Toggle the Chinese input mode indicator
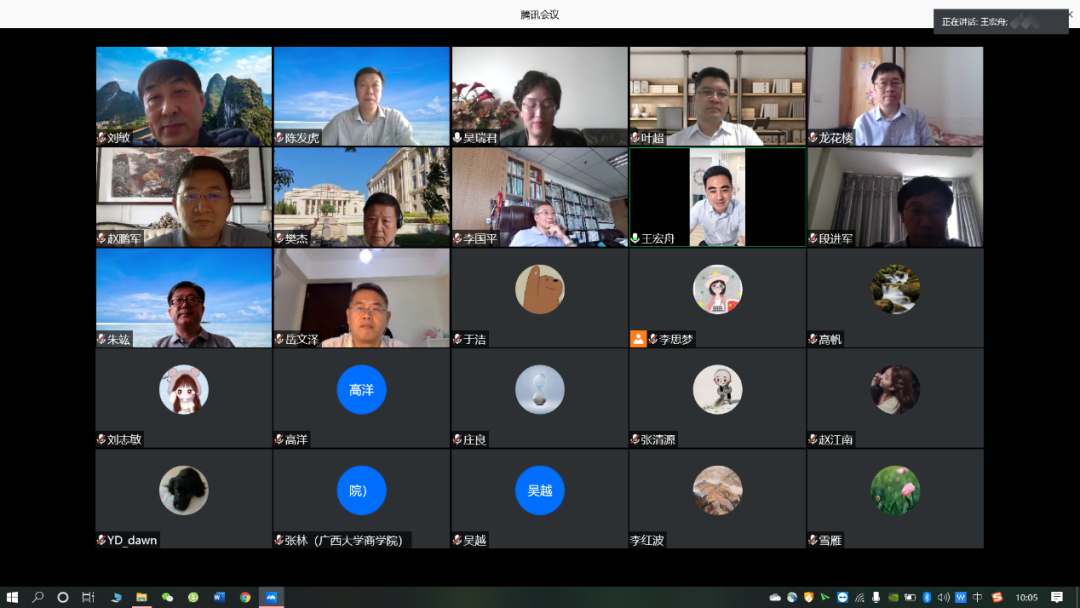1080x608 pixels. pos(978,597)
